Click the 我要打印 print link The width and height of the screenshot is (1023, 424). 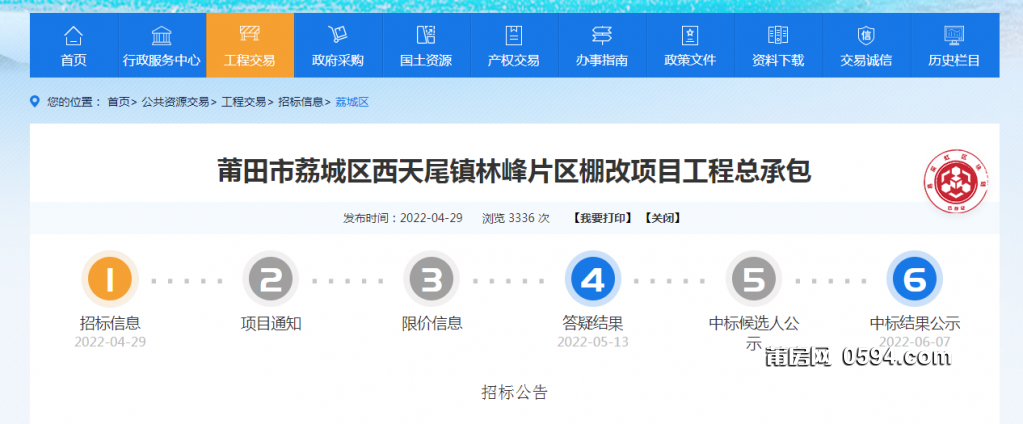click(x=602, y=218)
